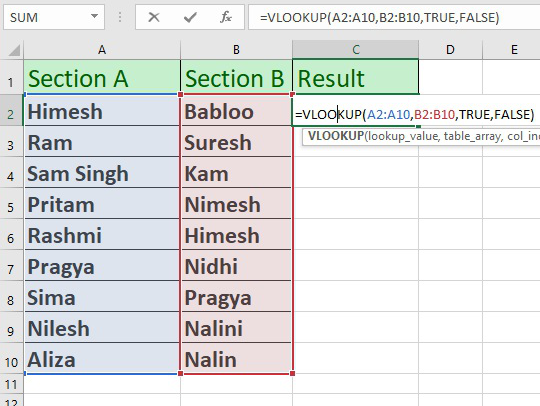Click cell containing Sam Singh
The image size is (540, 406).
coord(102,173)
